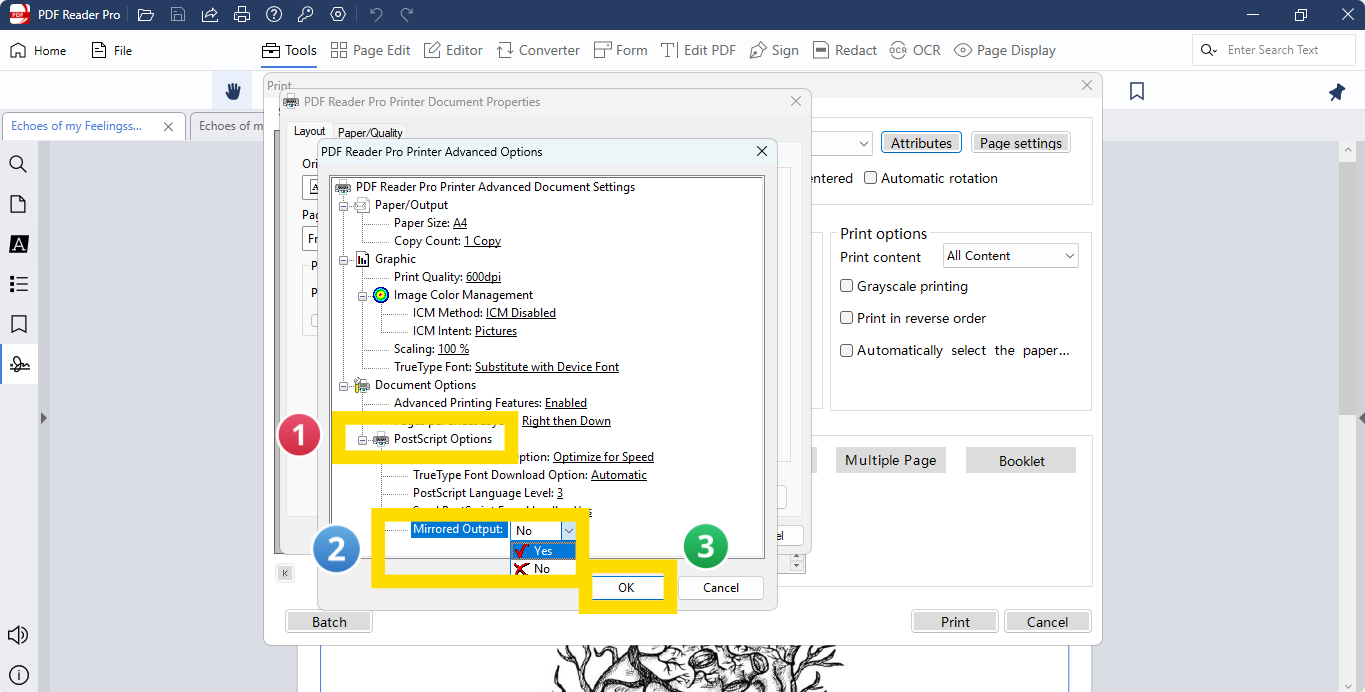The height and width of the screenshot is (692, 1365).
Task: Open the OCR menu tab
Action: 915,50
